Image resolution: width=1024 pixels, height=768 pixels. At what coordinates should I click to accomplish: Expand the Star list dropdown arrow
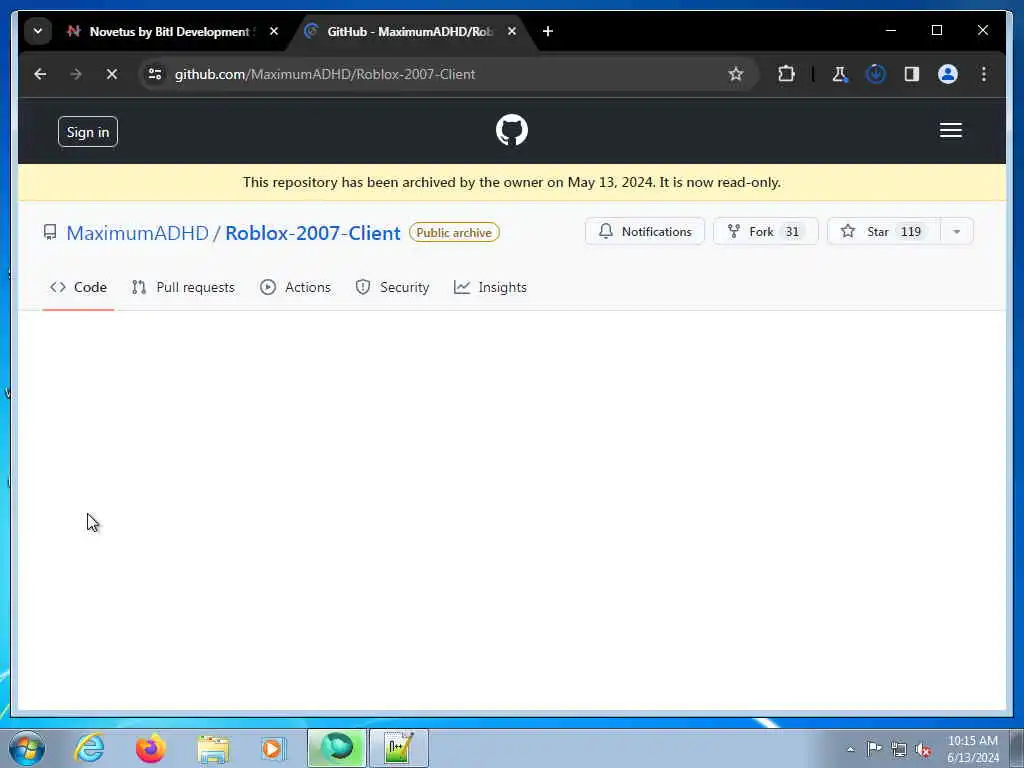click(957, 231)
